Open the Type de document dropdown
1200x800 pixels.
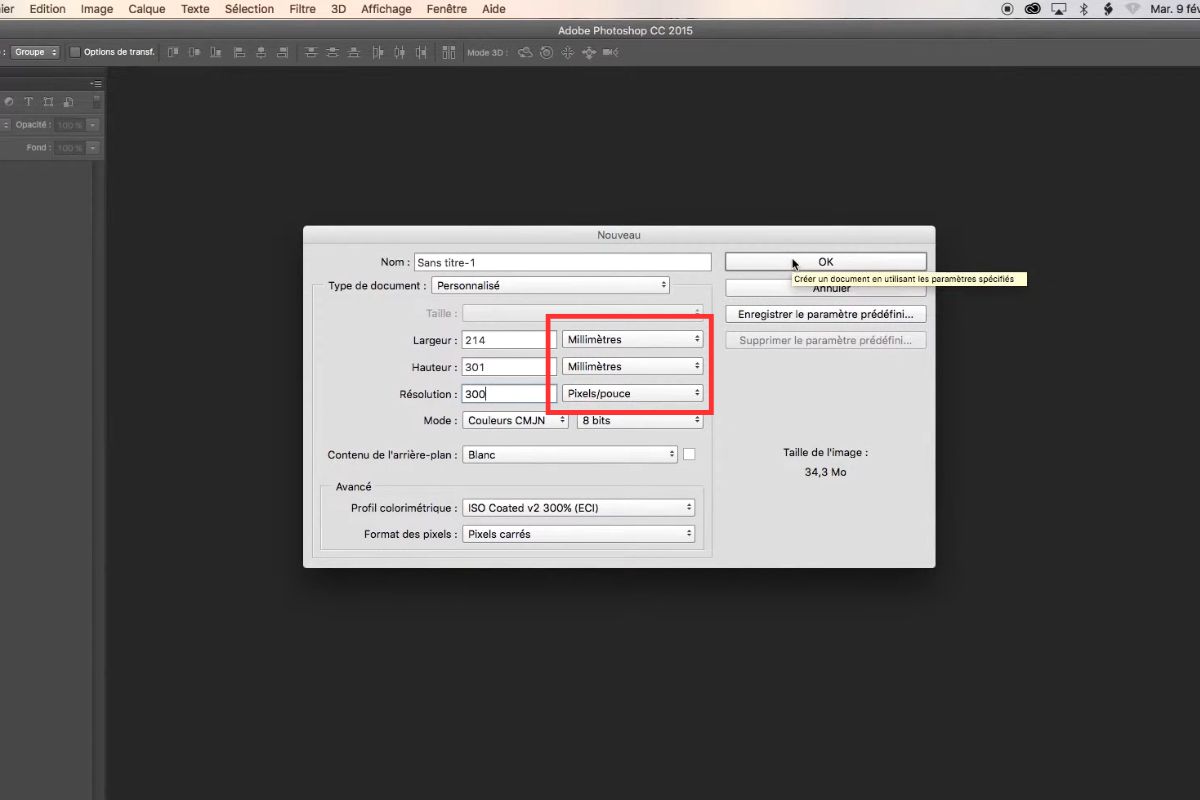tap(551, 286)
